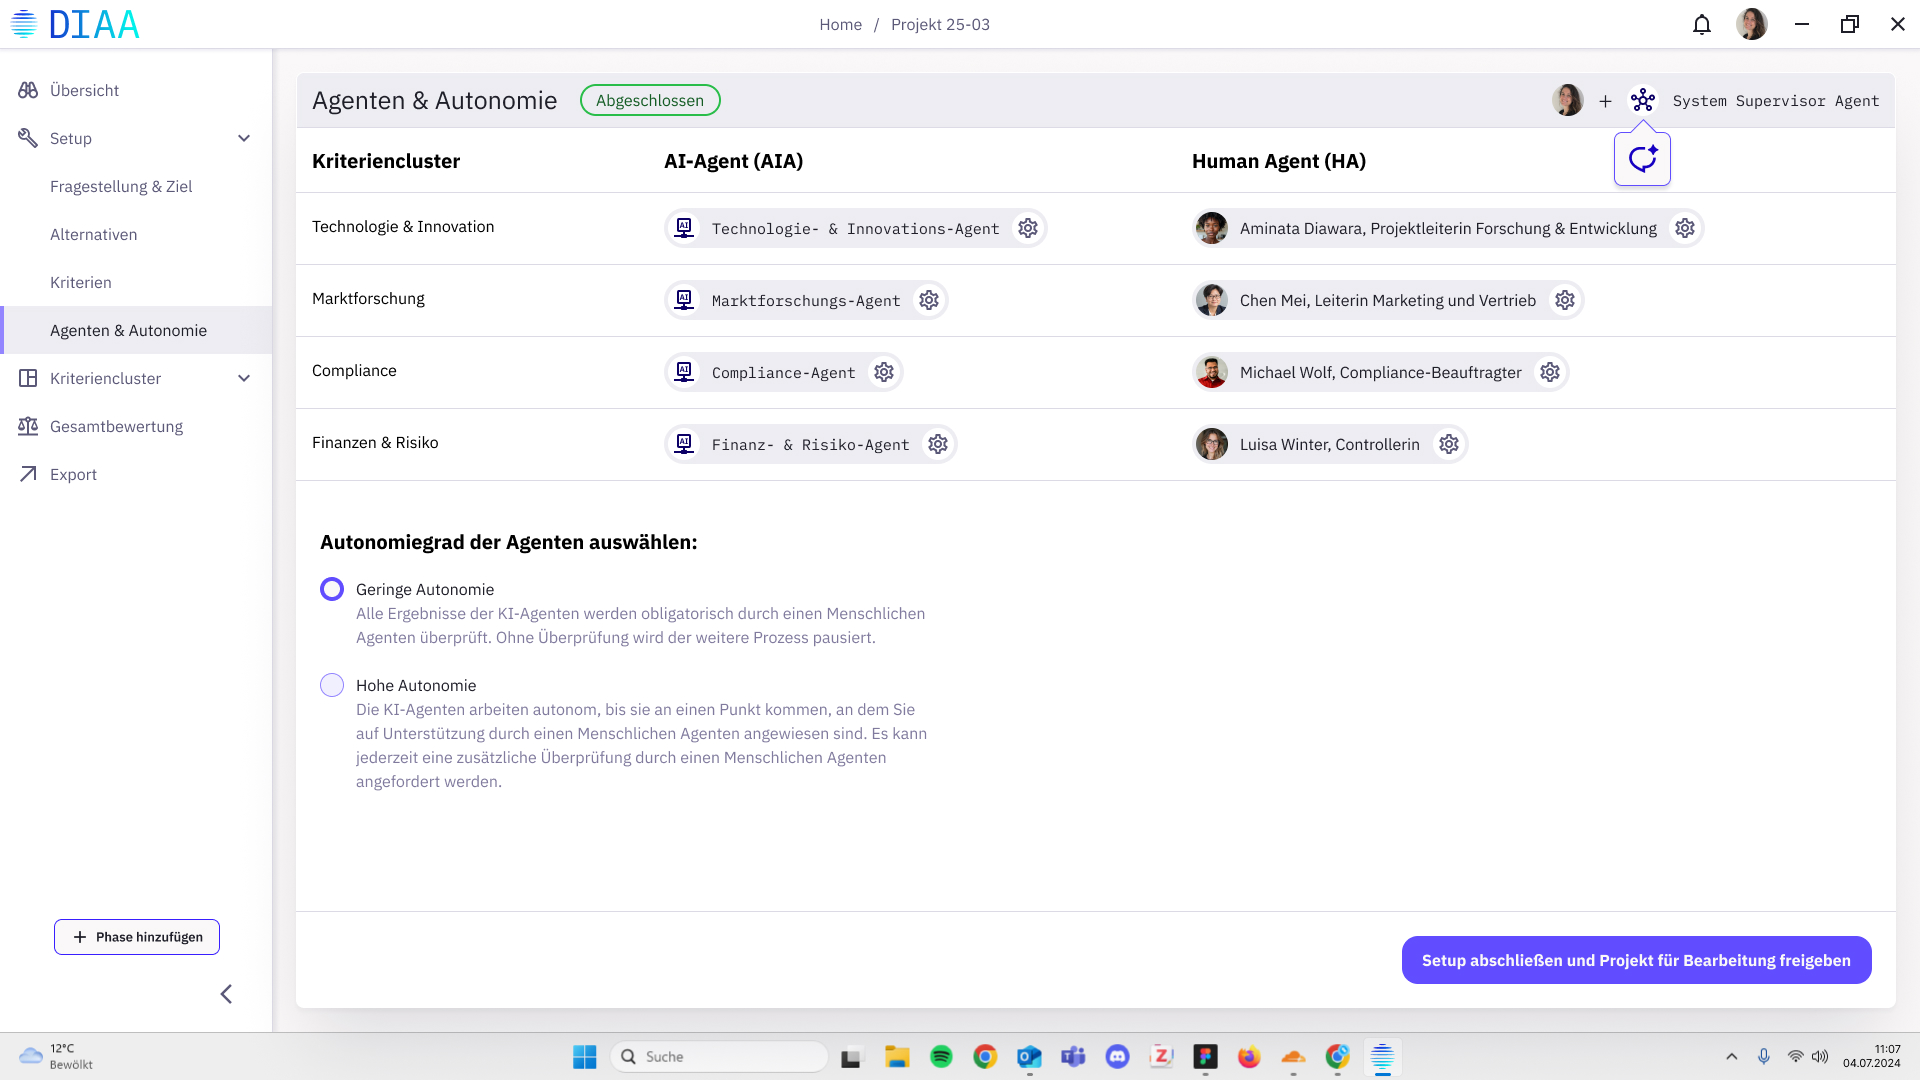Click the Windows taskbar Suche field

pos(720,1056)
